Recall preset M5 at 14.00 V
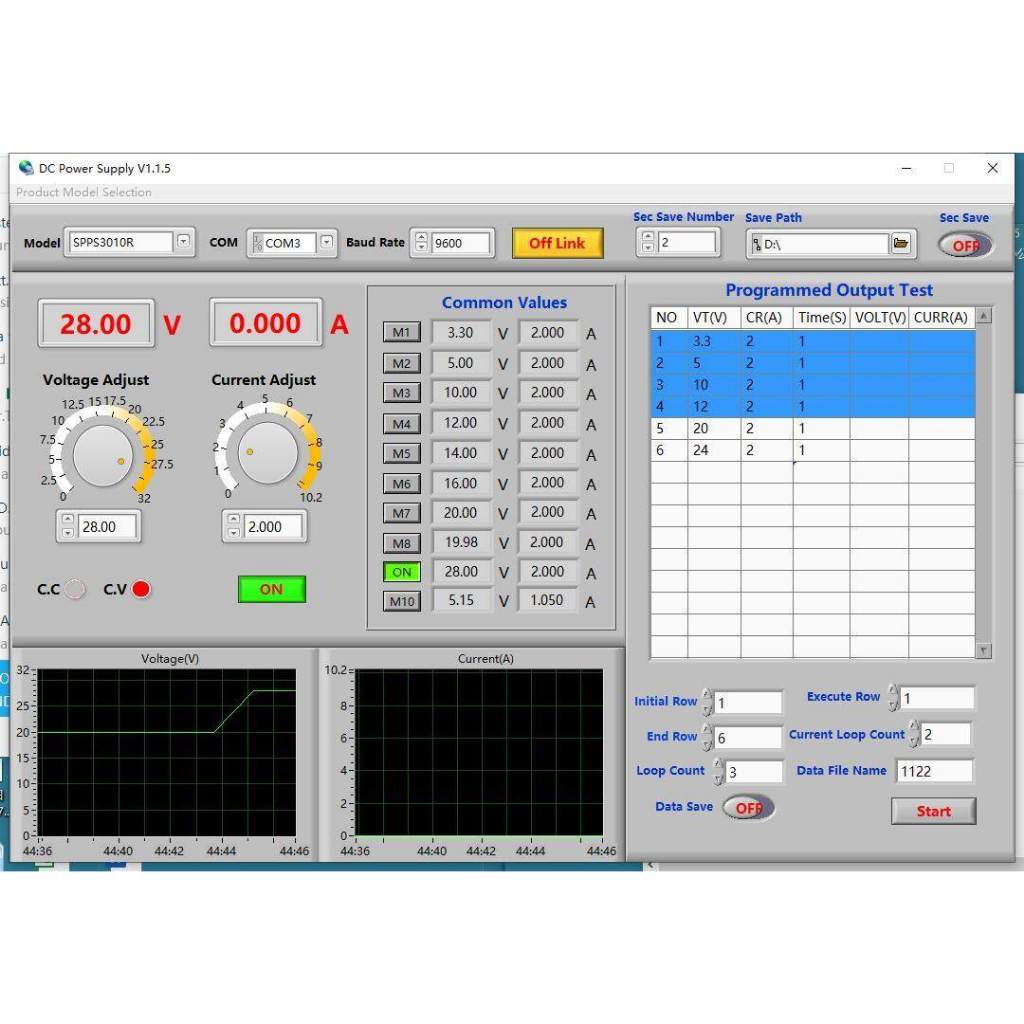The width and height of the screenshot is (1024, 1024). coord(402,453)
